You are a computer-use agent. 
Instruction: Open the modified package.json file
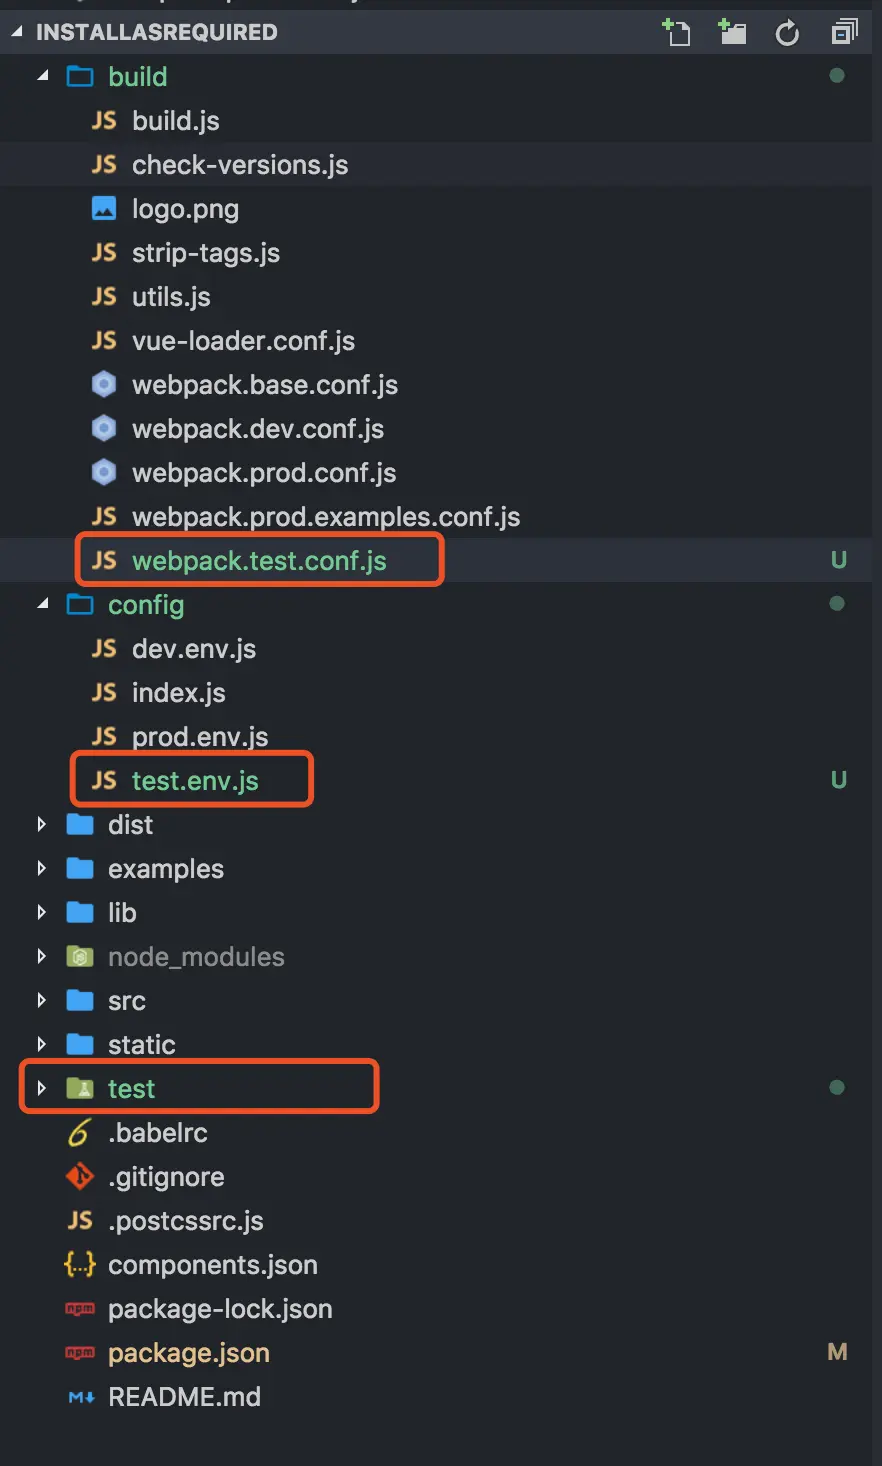(189, 1353)
